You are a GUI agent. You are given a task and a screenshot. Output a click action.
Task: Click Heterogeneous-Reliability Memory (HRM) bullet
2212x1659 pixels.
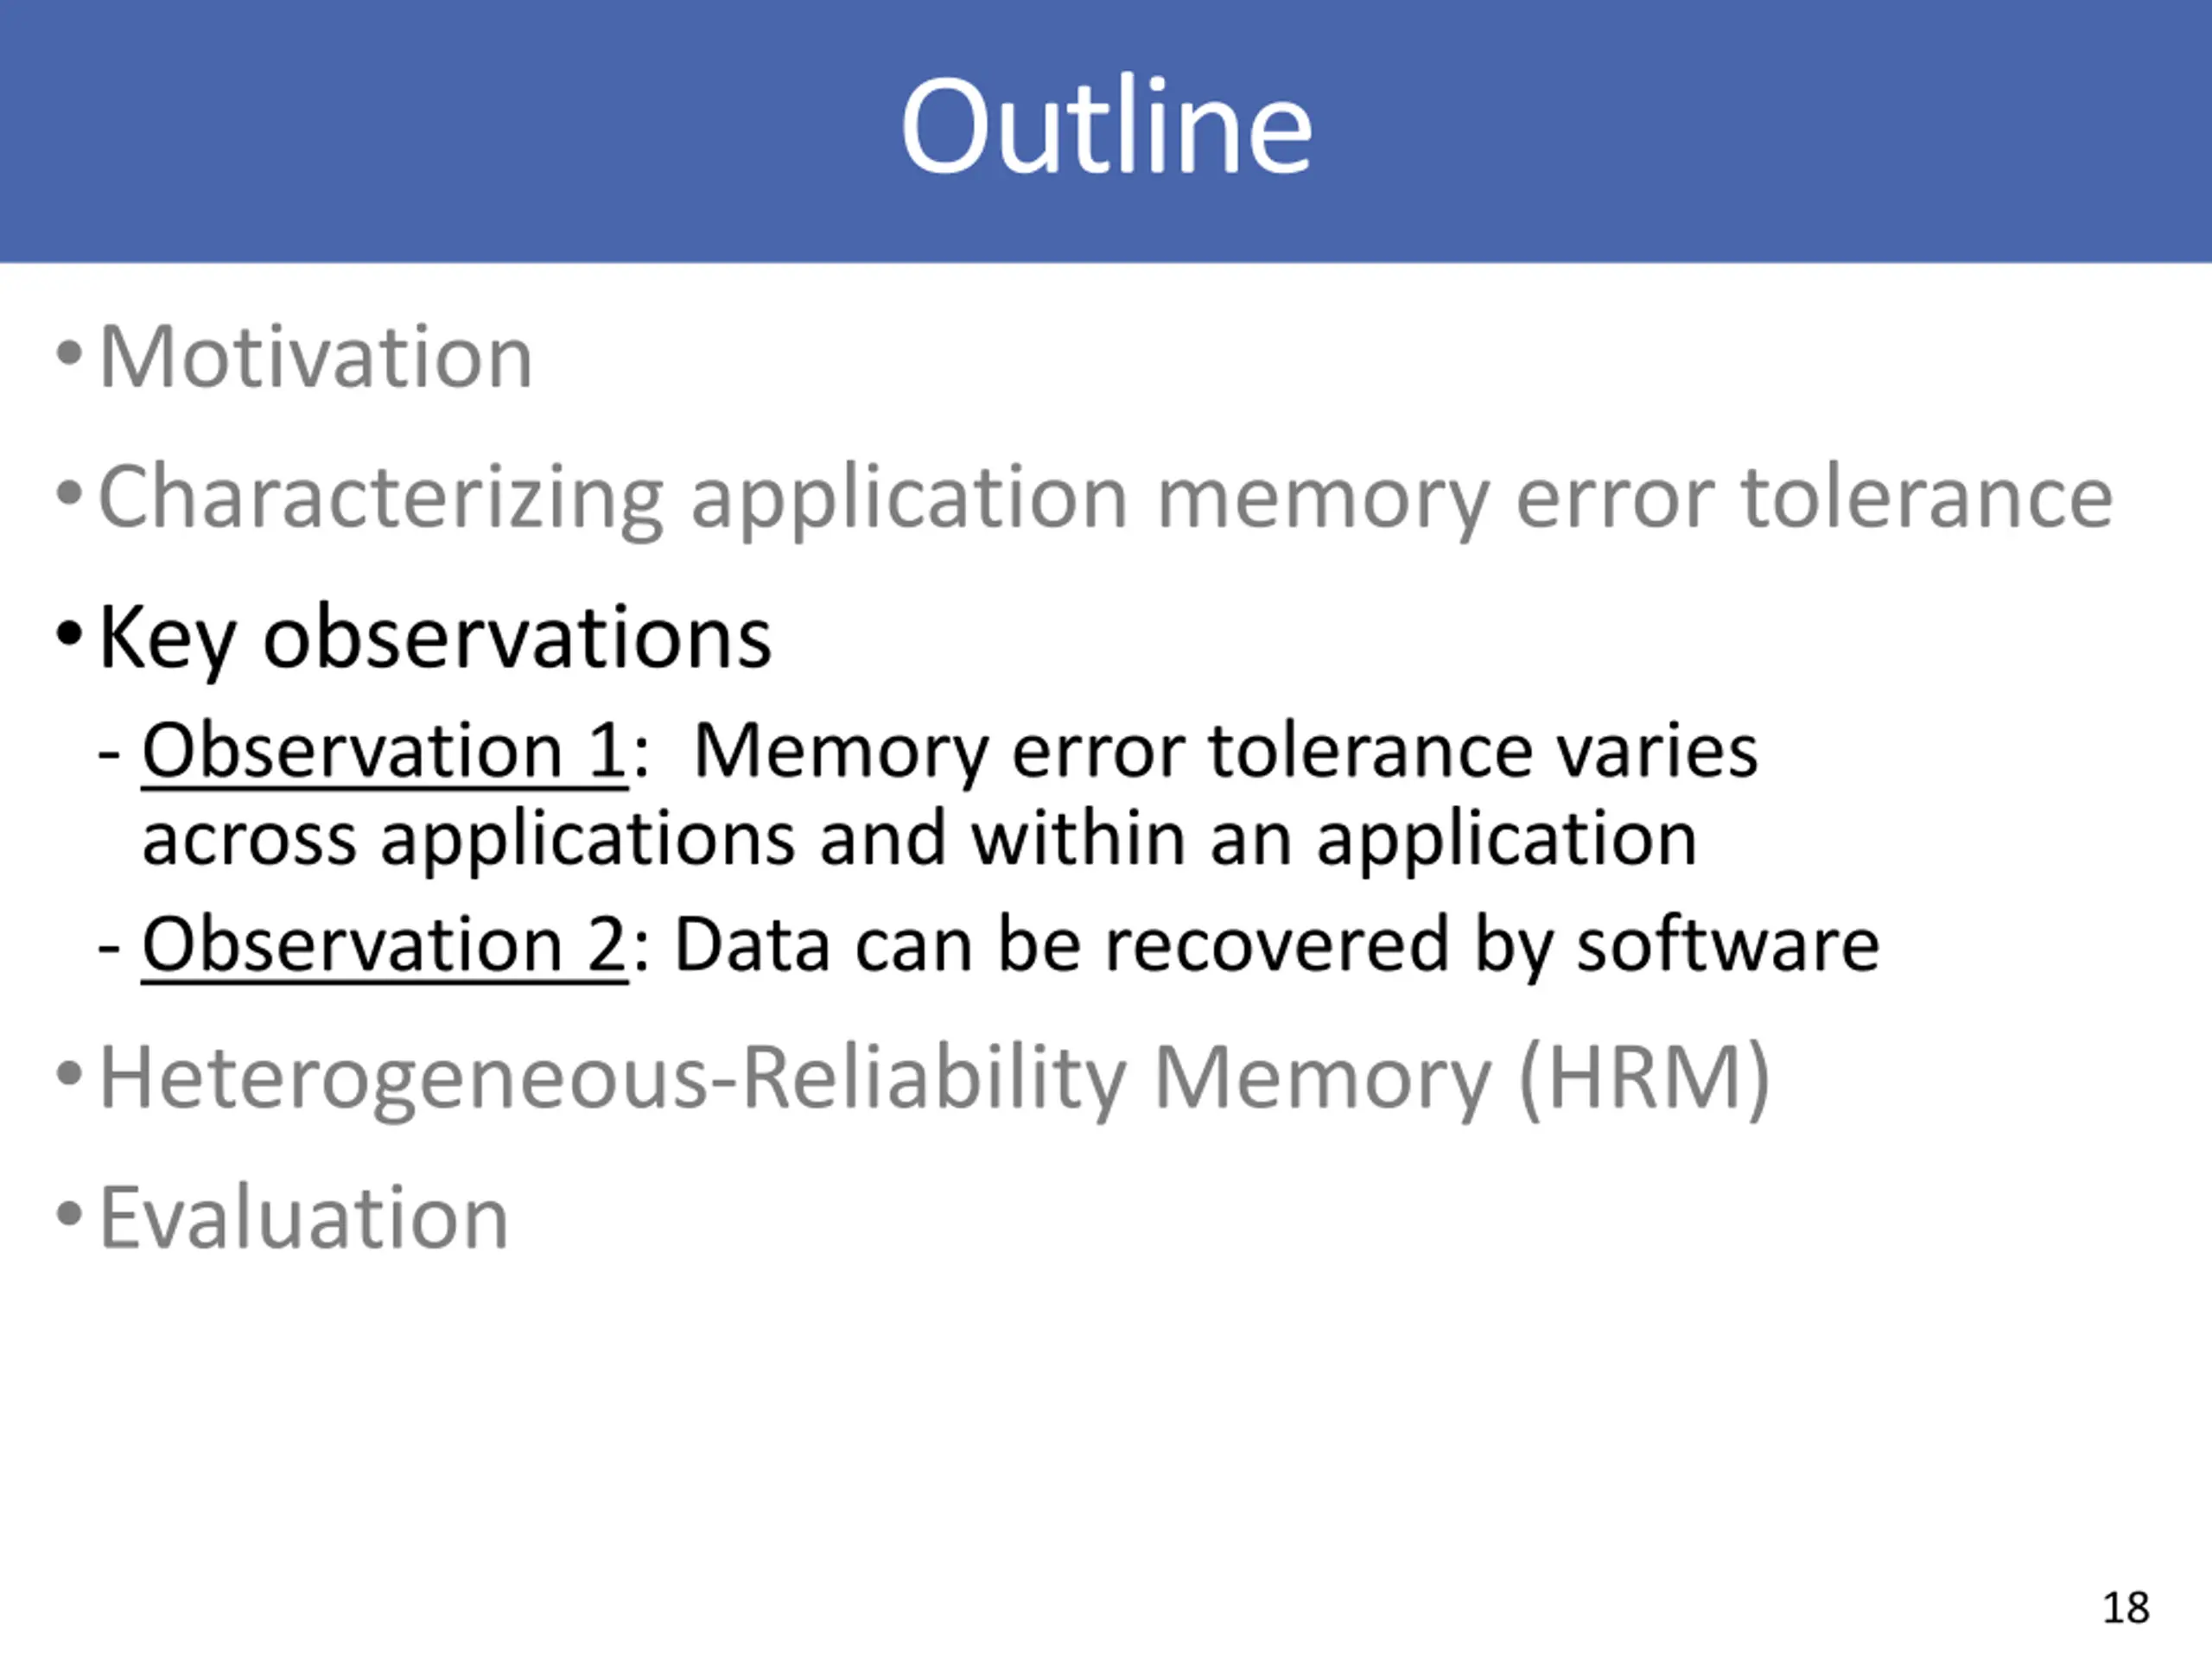point(935,1079)
